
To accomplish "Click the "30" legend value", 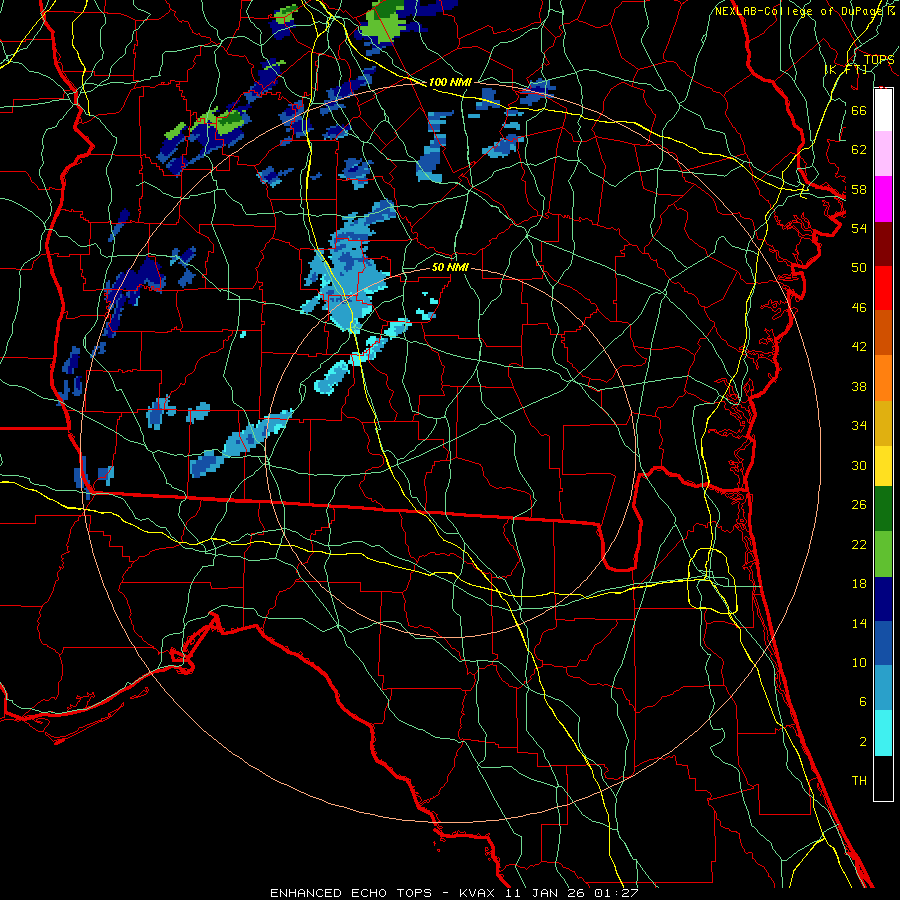I will point(859,465).
